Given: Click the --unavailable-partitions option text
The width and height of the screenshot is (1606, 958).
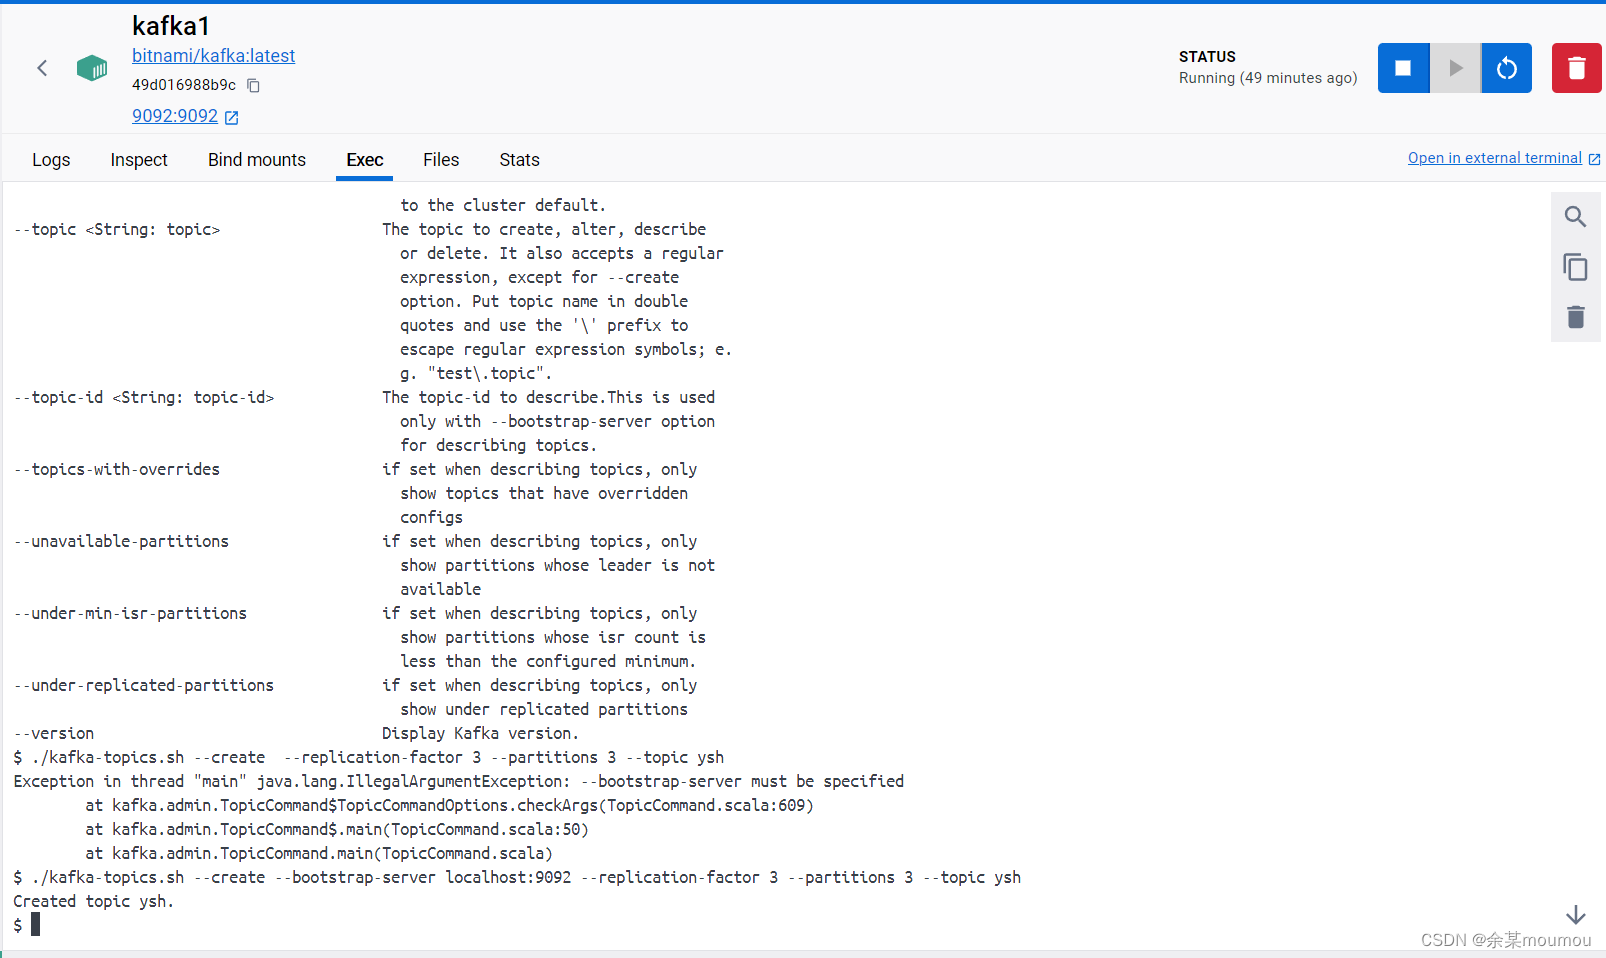Looking at the screenshot, I should click(121, 541).
